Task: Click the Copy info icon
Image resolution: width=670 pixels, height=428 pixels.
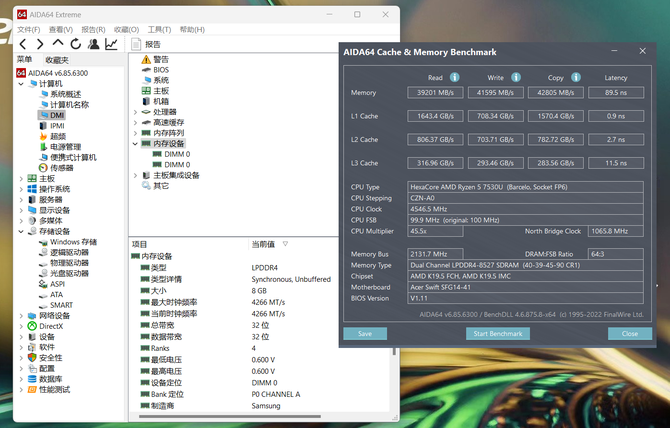Action: 576,77
